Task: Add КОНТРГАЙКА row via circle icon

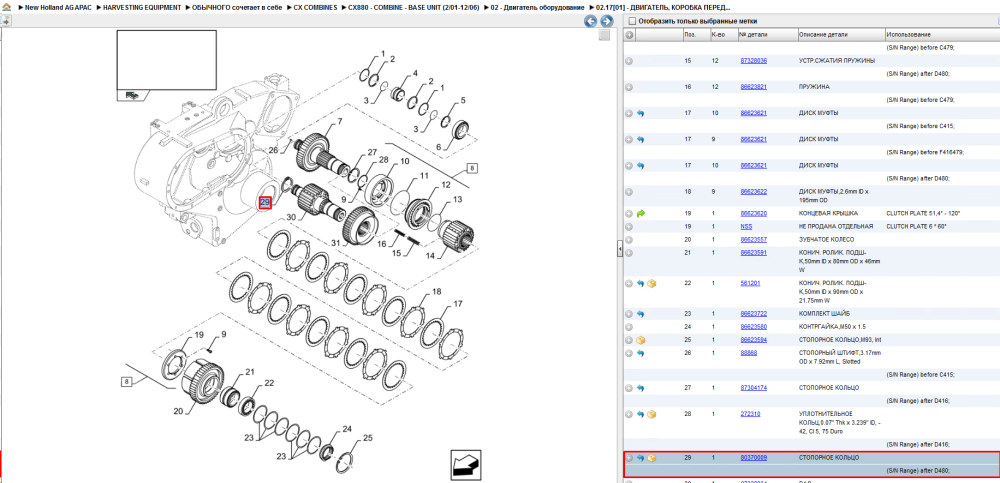Action: pos(629,327)
